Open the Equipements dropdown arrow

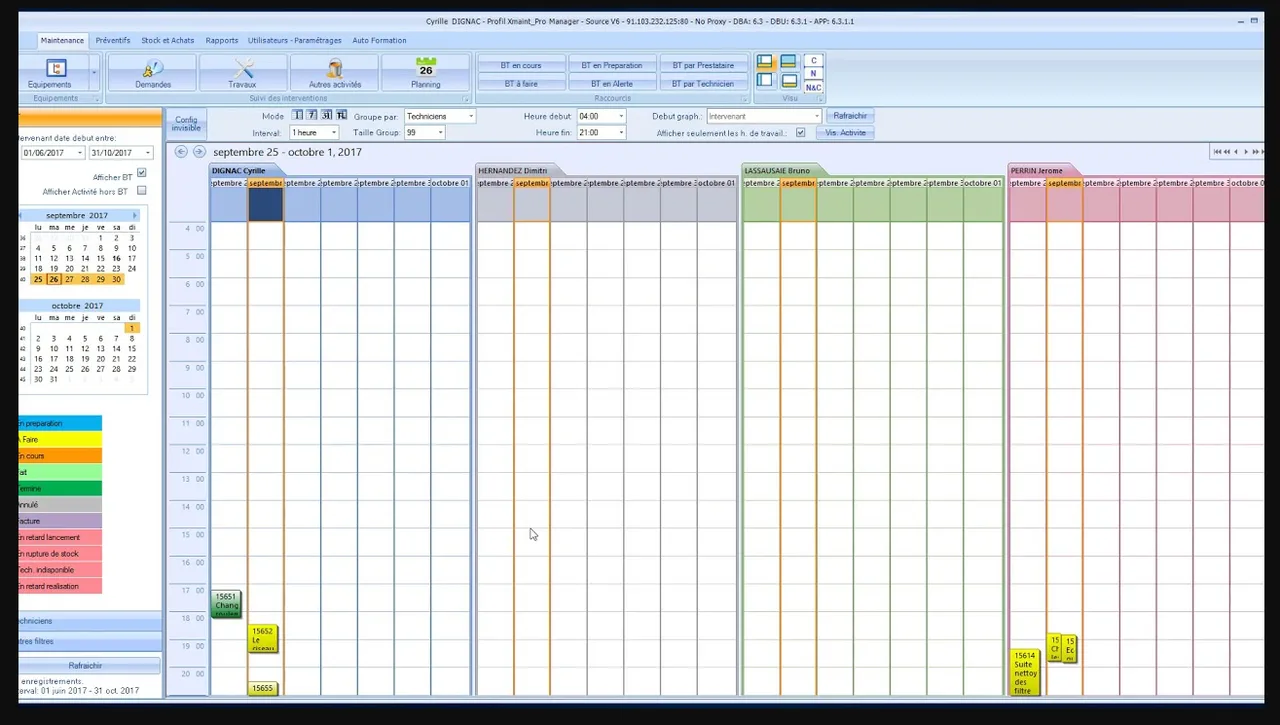point(95,73)
